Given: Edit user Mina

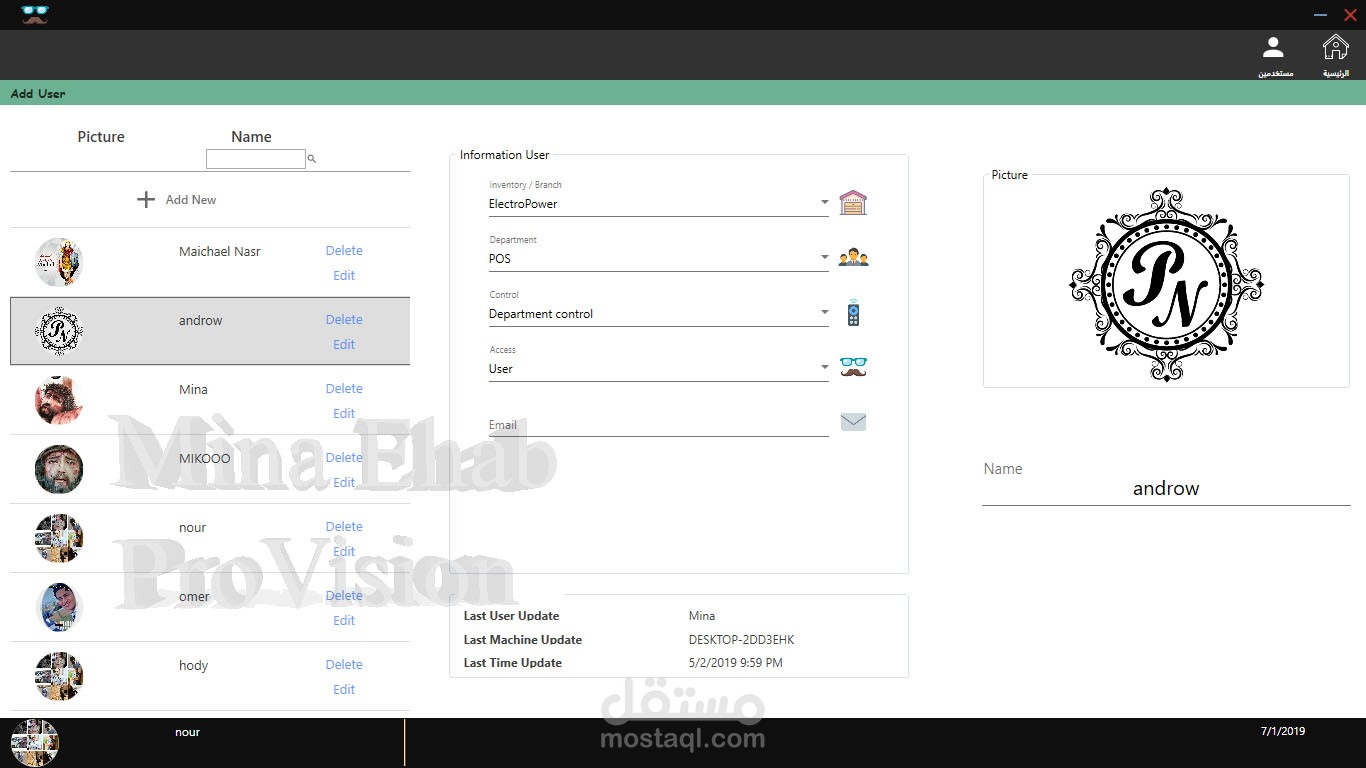Looking at the screenshot, I should (x=344, y=414).
